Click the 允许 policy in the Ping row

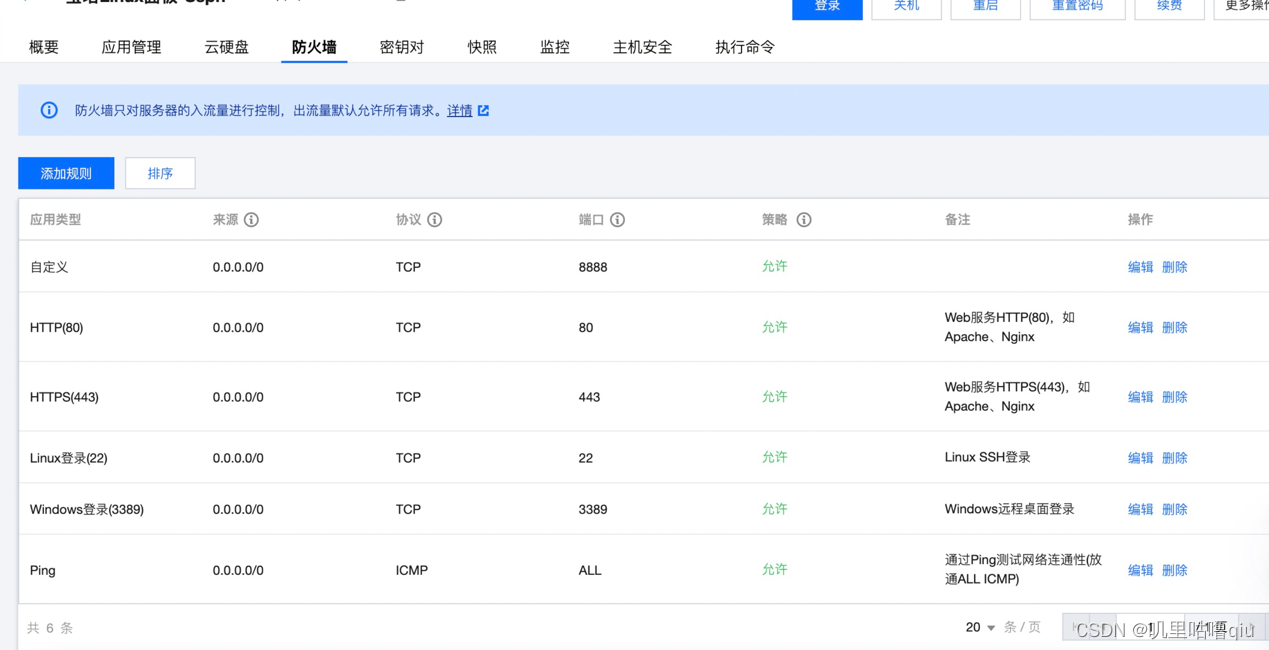tap(775, 569)
